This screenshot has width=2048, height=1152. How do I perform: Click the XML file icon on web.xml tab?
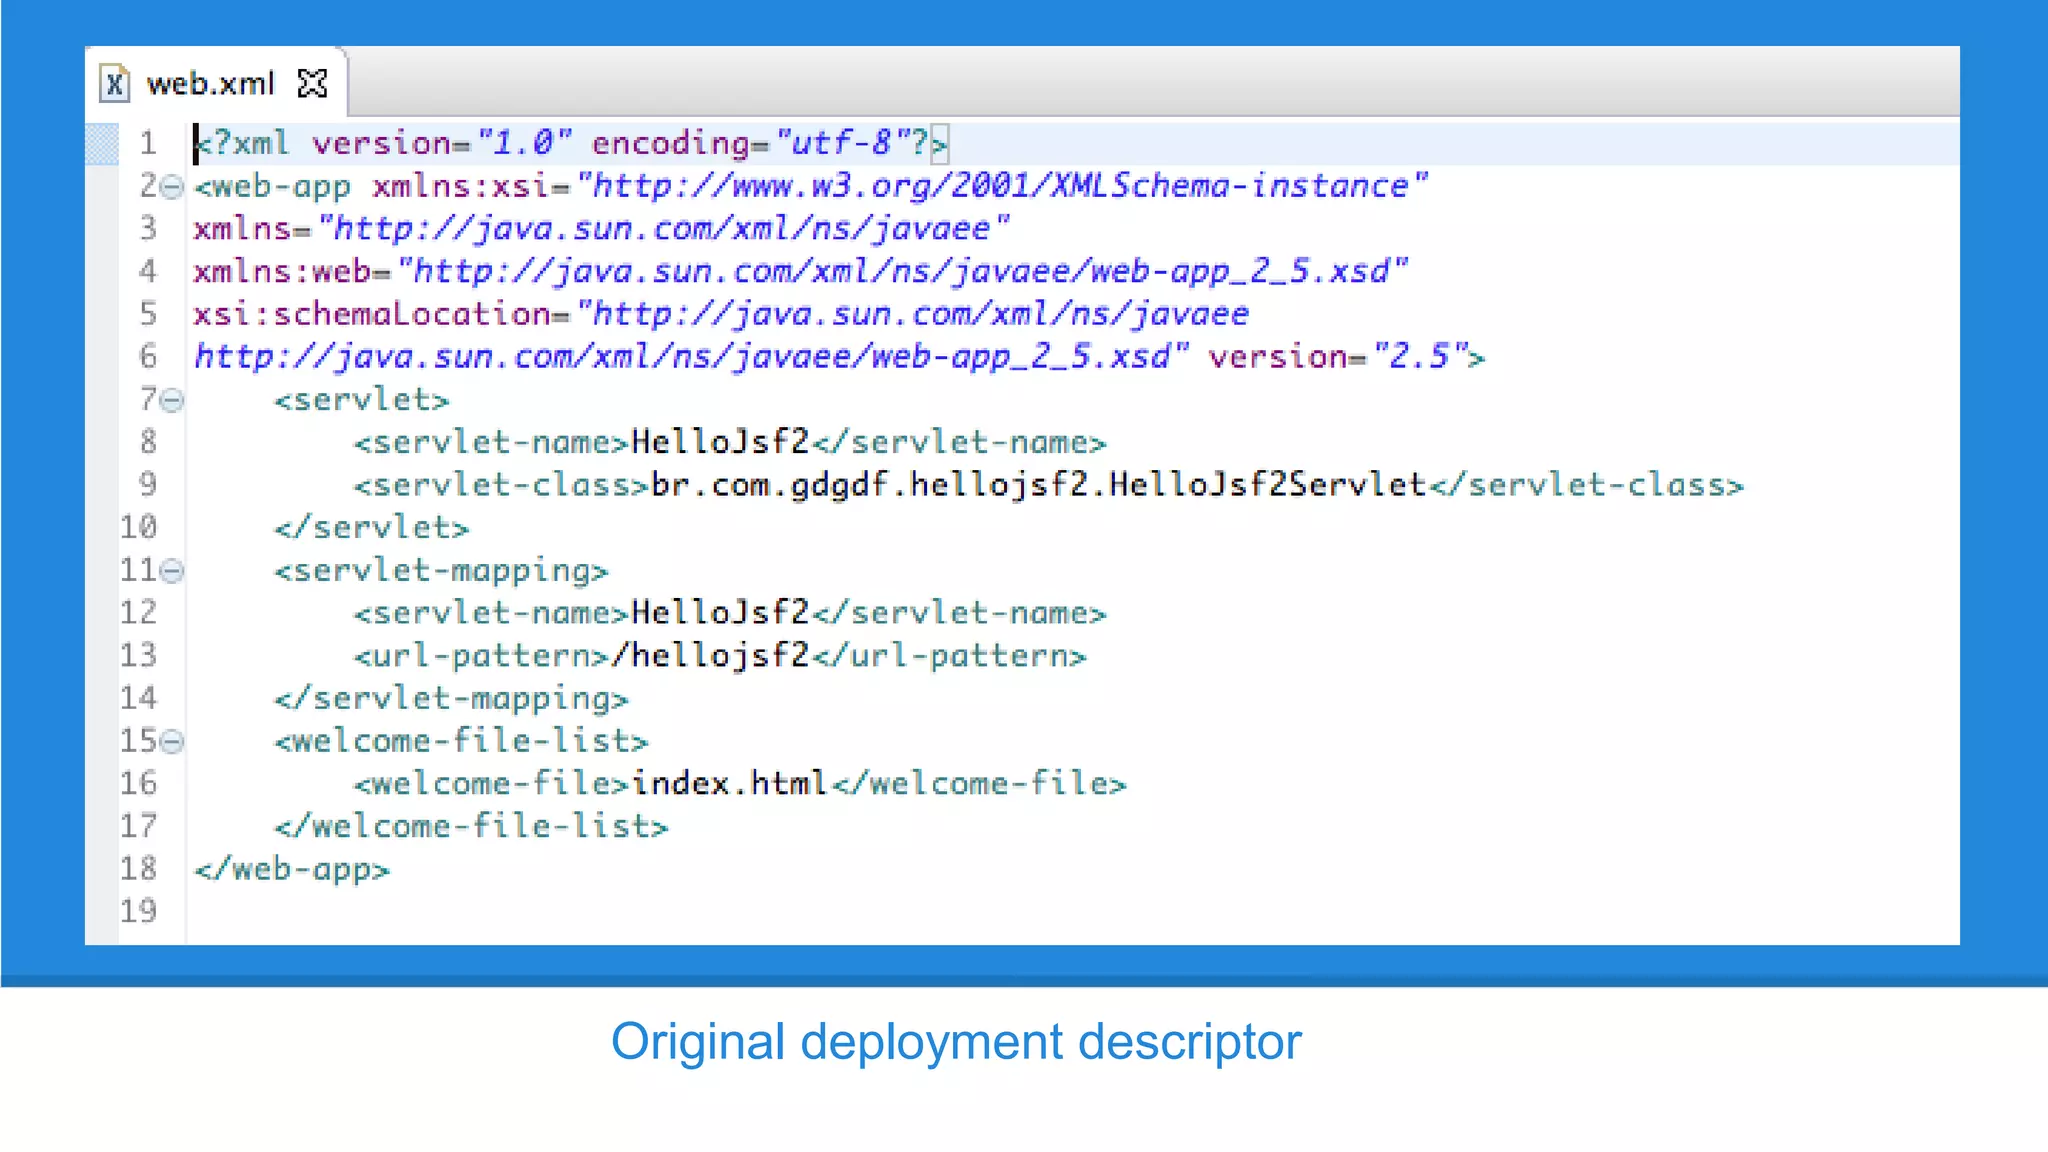[x=115, y=83]
